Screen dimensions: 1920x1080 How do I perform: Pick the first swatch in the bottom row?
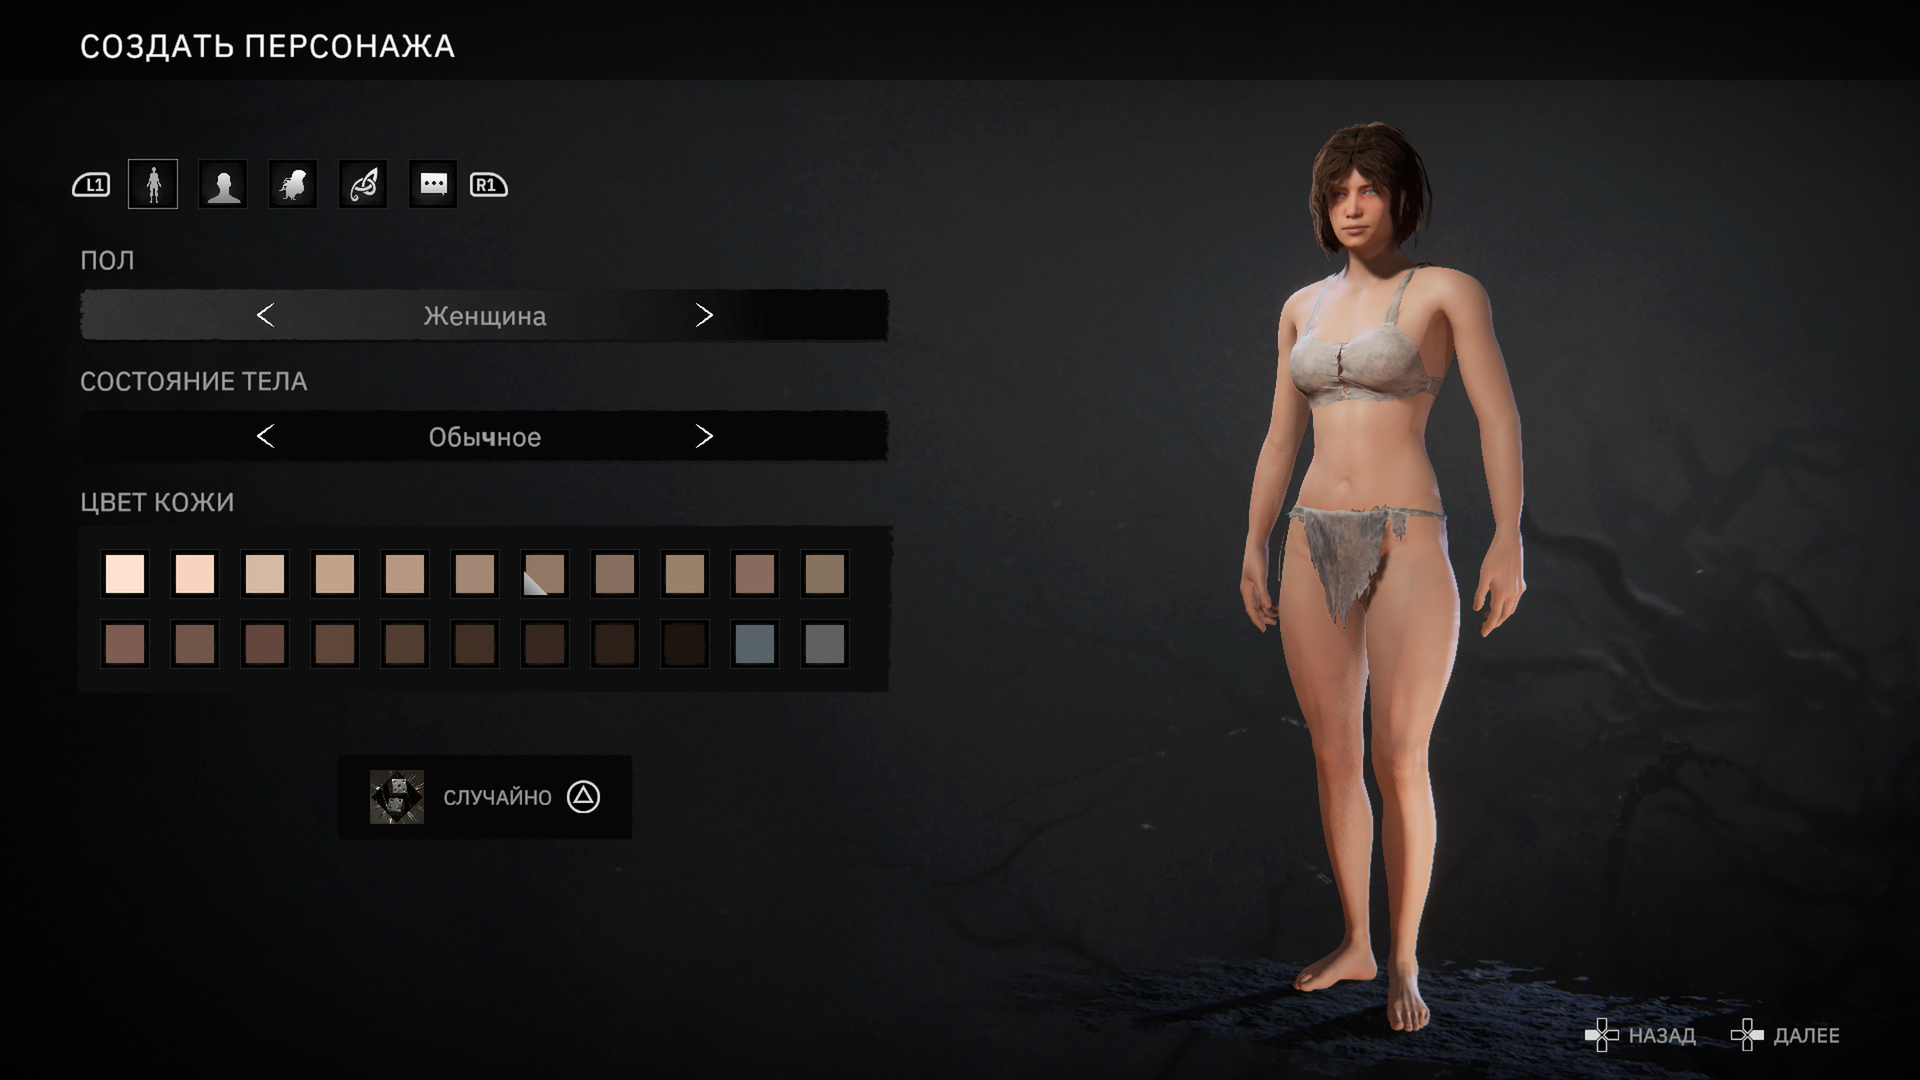pyautogui.click(x=125, y=644)
